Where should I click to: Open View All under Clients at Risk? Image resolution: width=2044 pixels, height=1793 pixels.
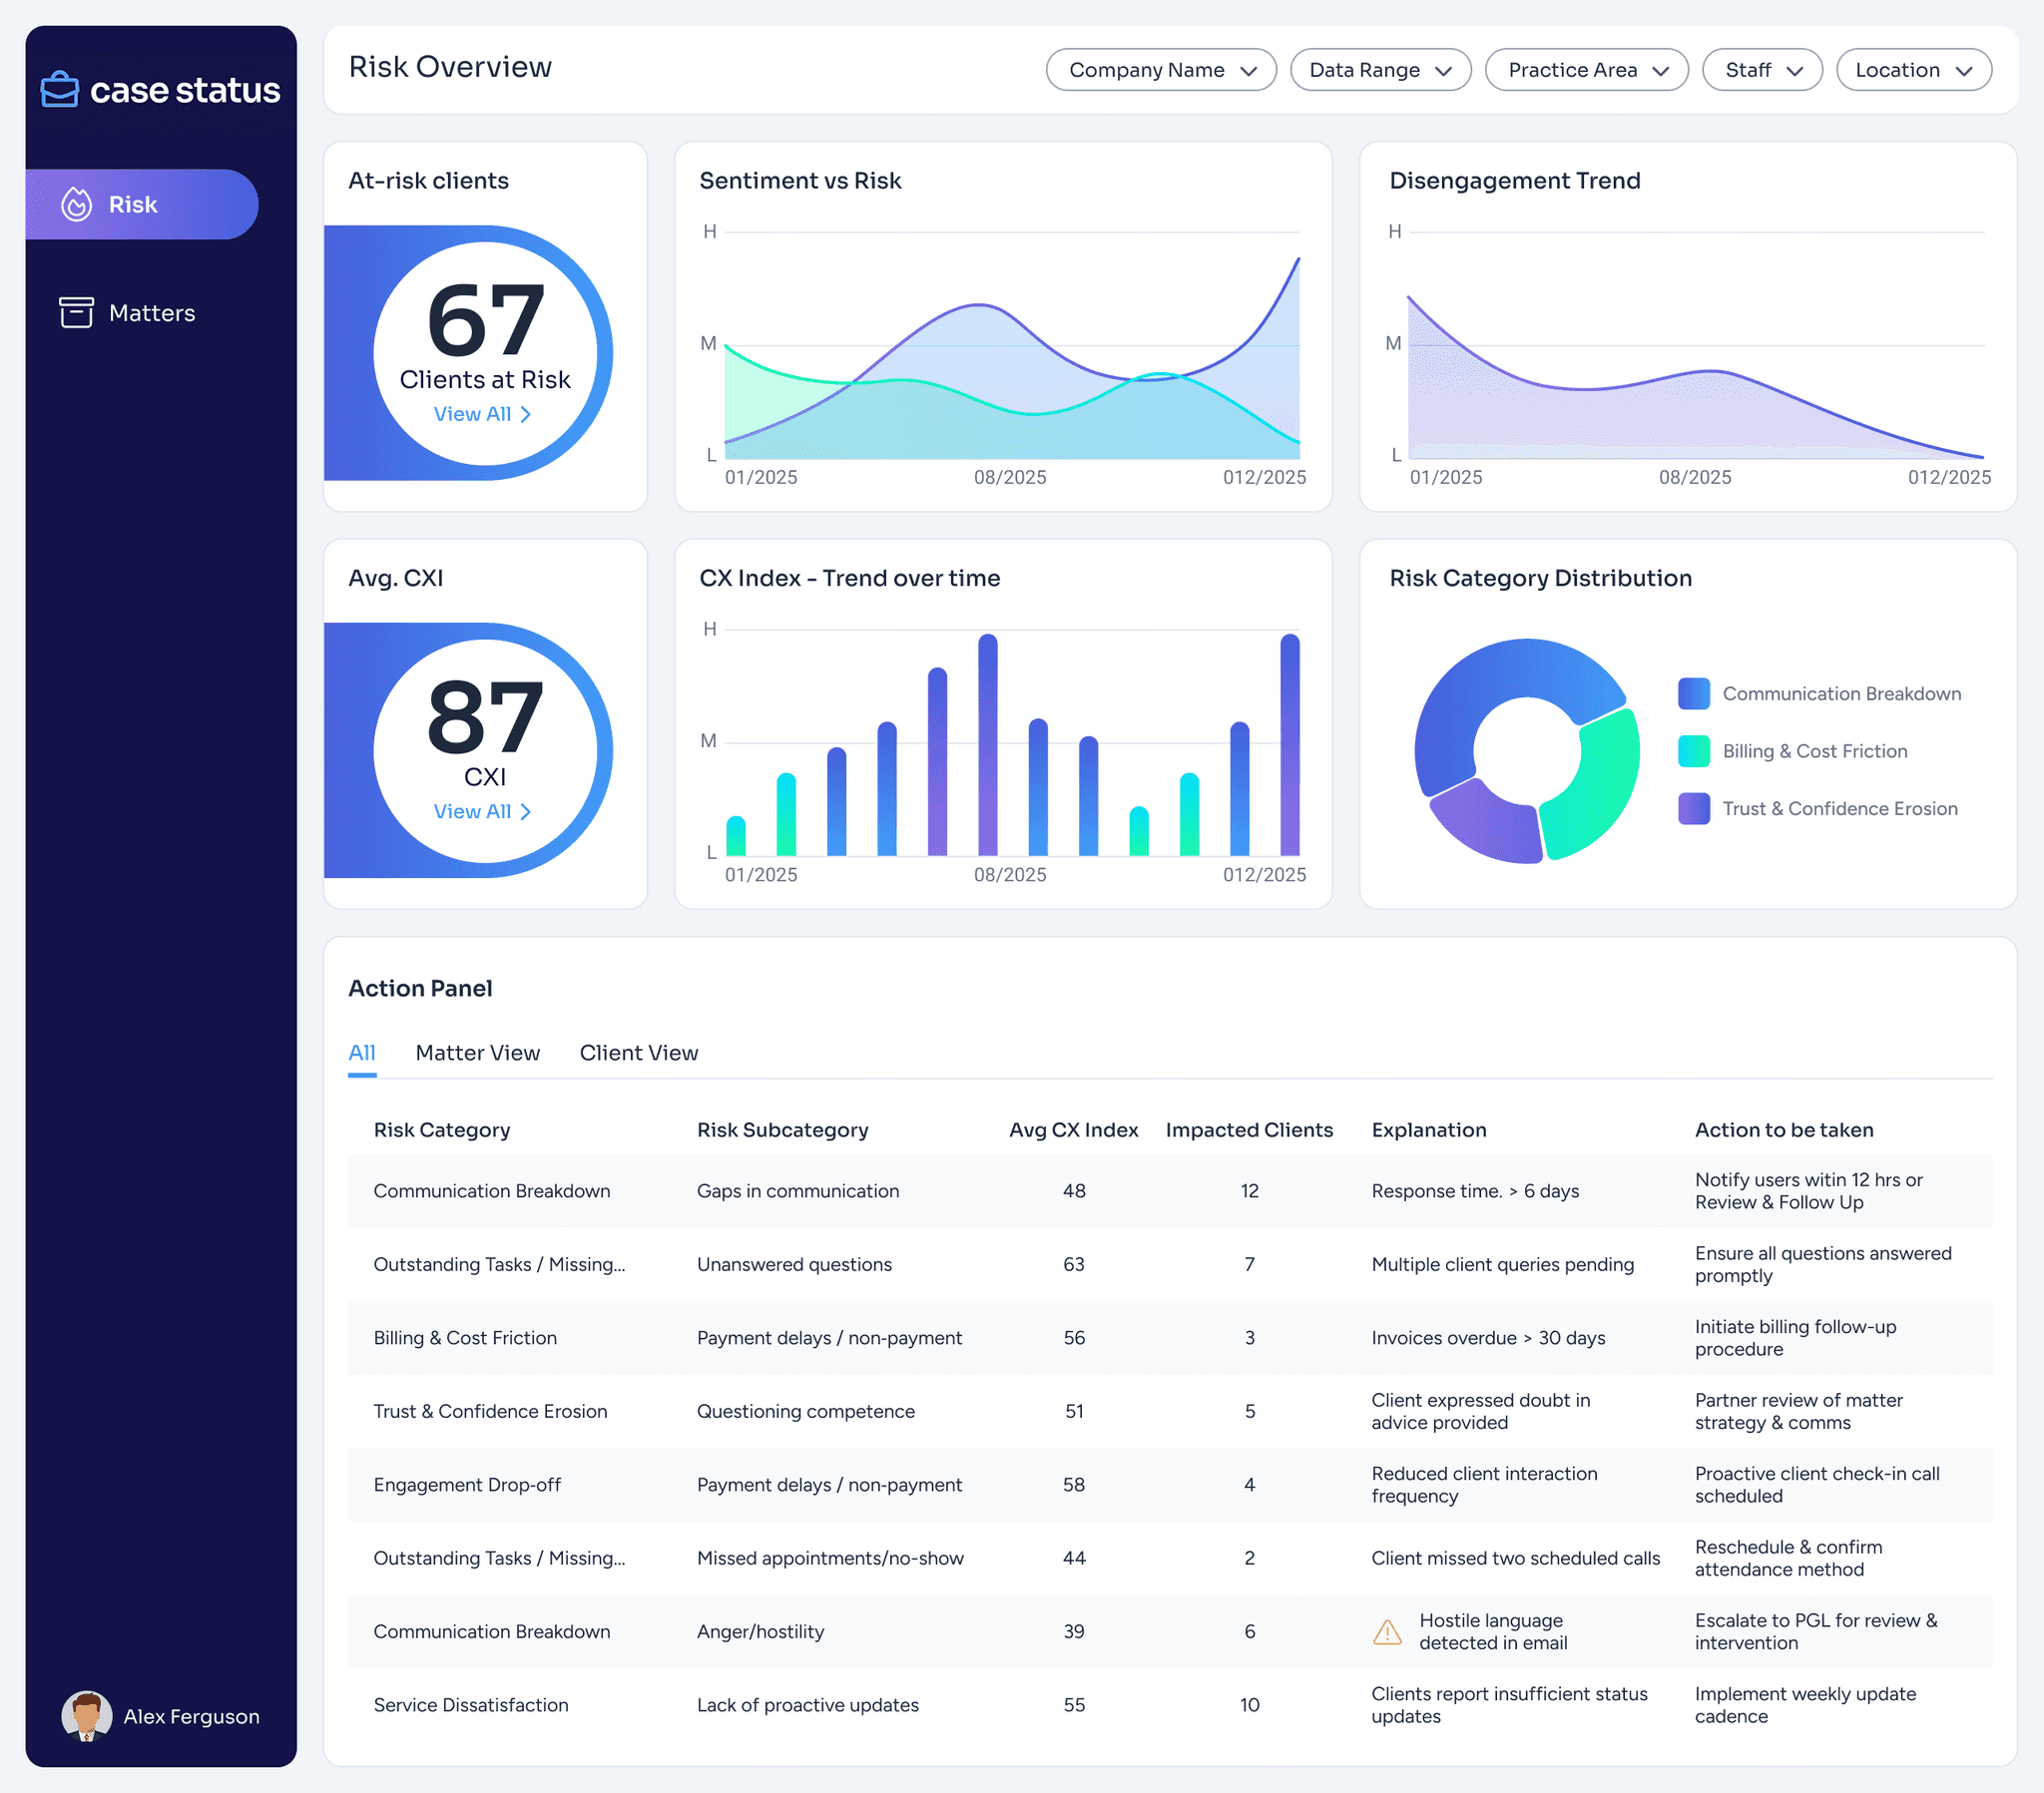pos(472,414)
